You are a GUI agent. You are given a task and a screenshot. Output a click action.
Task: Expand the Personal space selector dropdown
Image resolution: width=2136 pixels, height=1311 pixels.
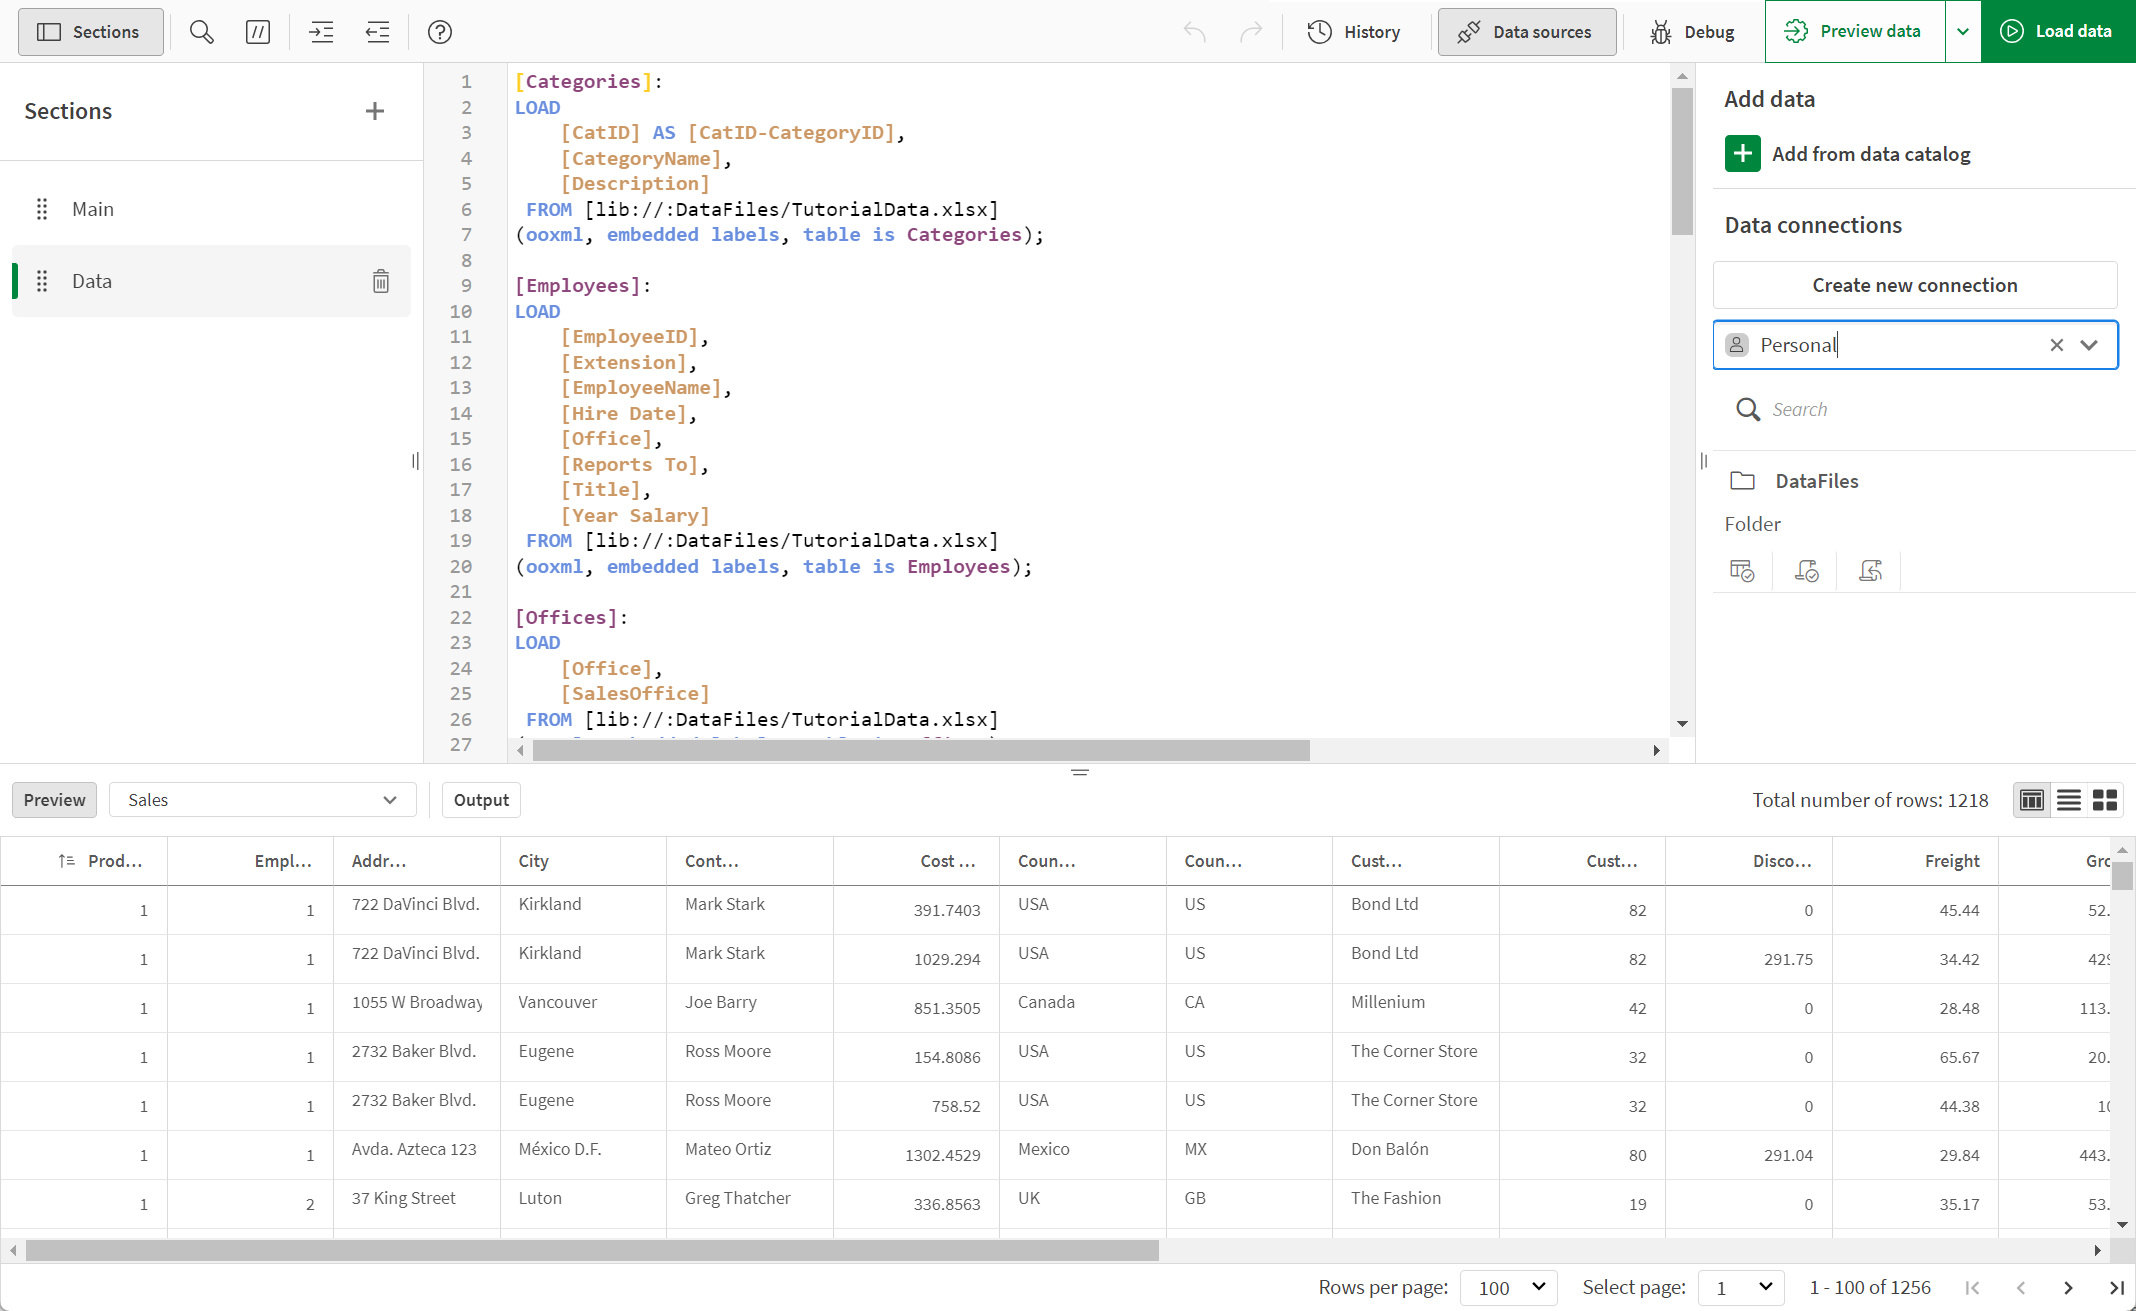click(x=2090, y=343)
